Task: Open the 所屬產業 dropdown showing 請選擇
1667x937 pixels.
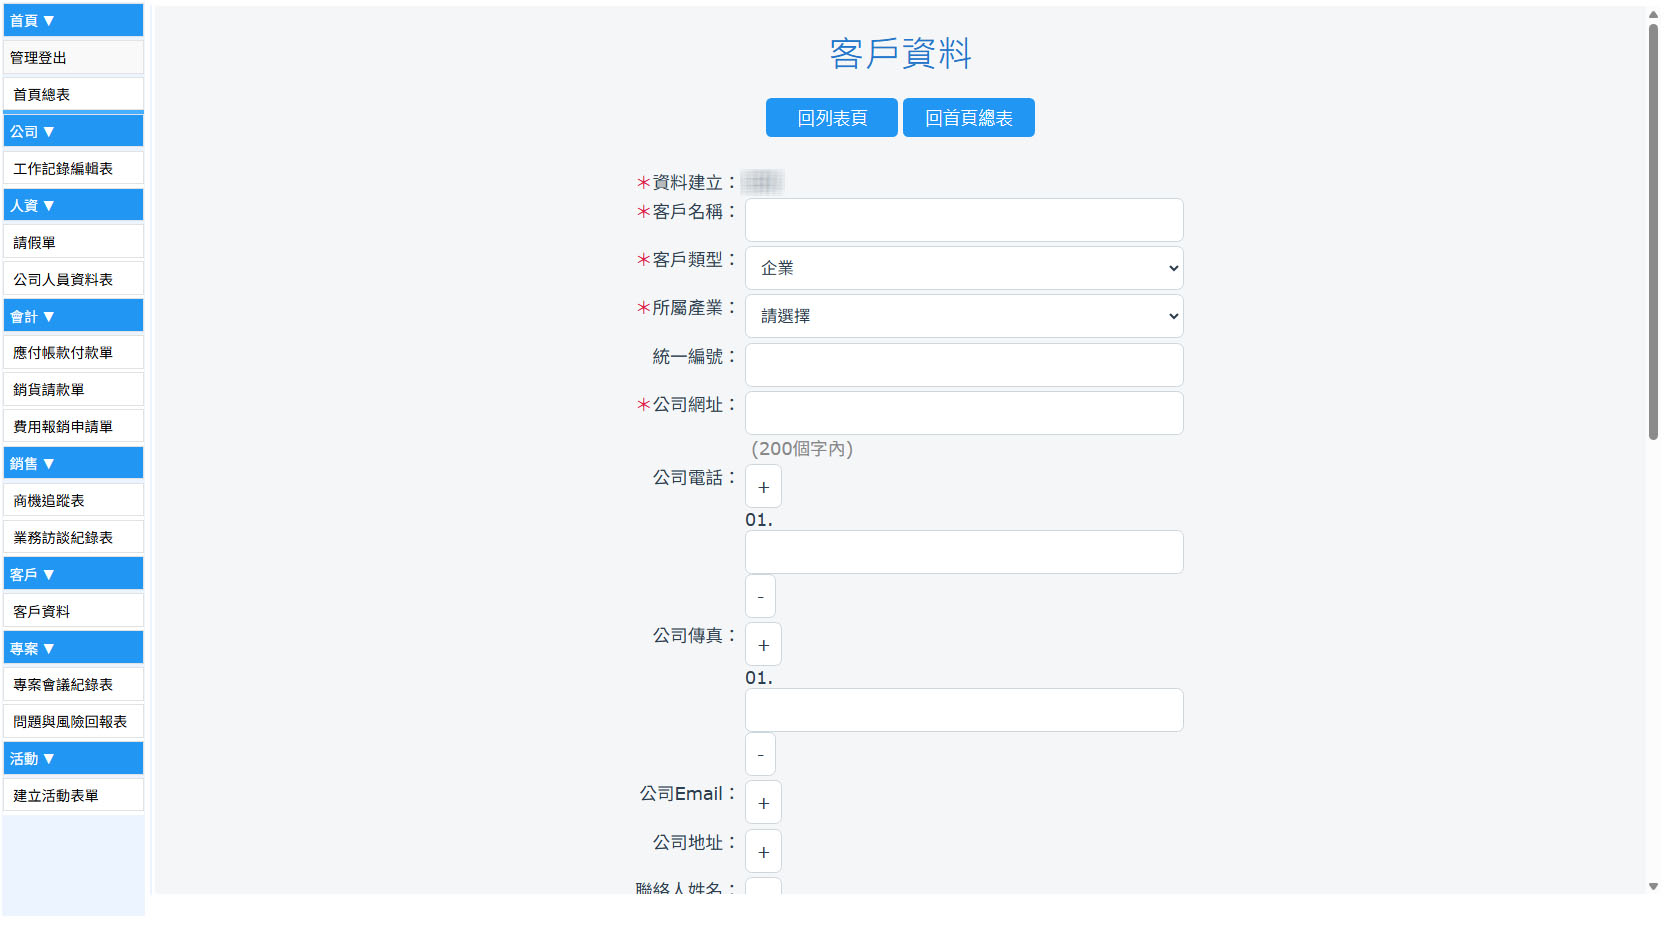Action: [964, 316]
